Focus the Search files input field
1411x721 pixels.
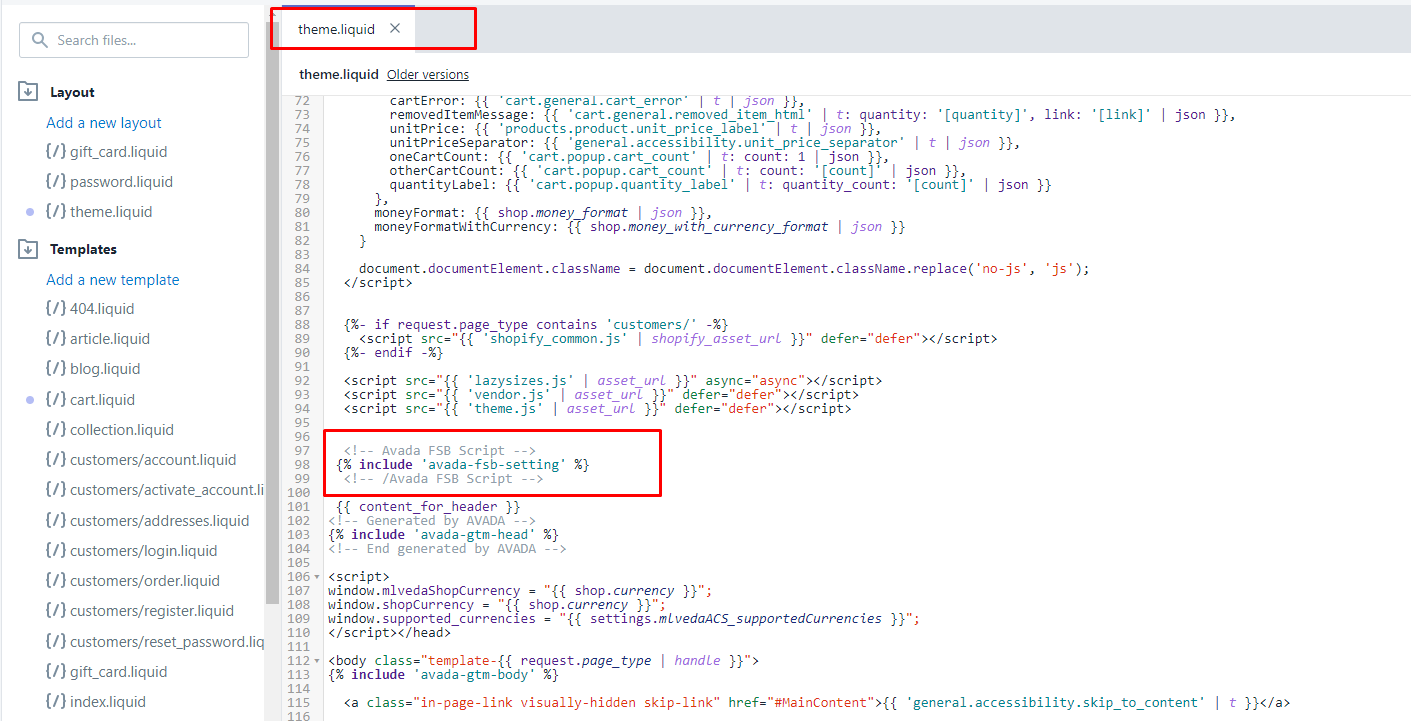pos(134,40)
